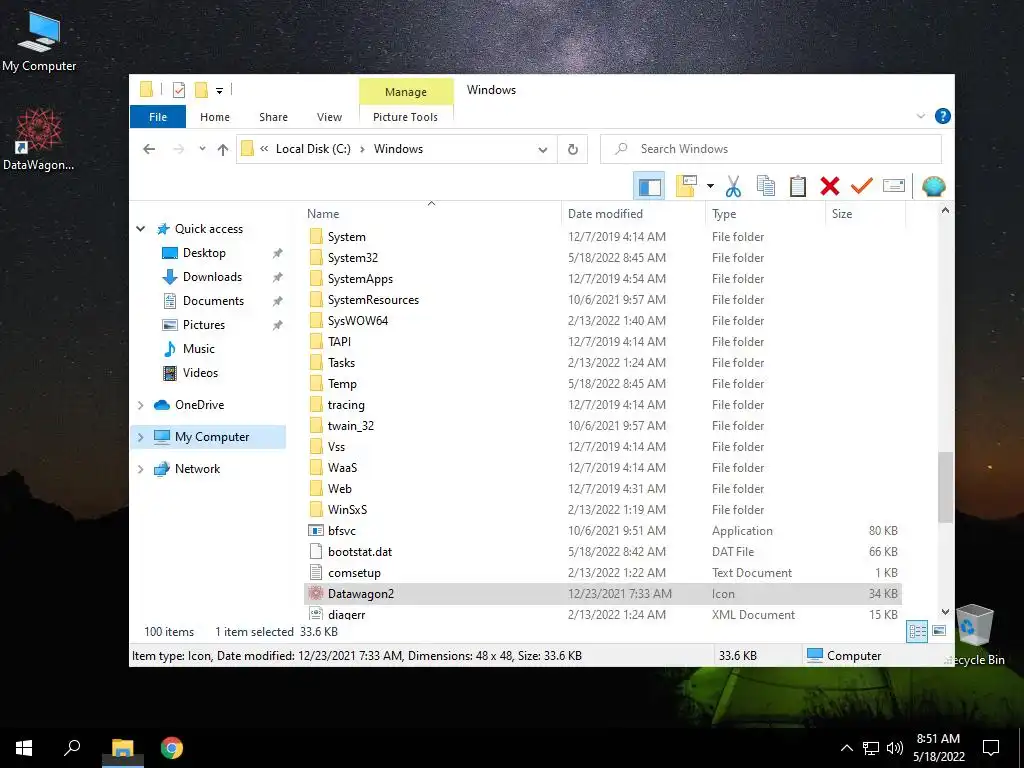Collapse the Quick access tree node
Viewport: 1024px width, 768px height.
[140, 229]
